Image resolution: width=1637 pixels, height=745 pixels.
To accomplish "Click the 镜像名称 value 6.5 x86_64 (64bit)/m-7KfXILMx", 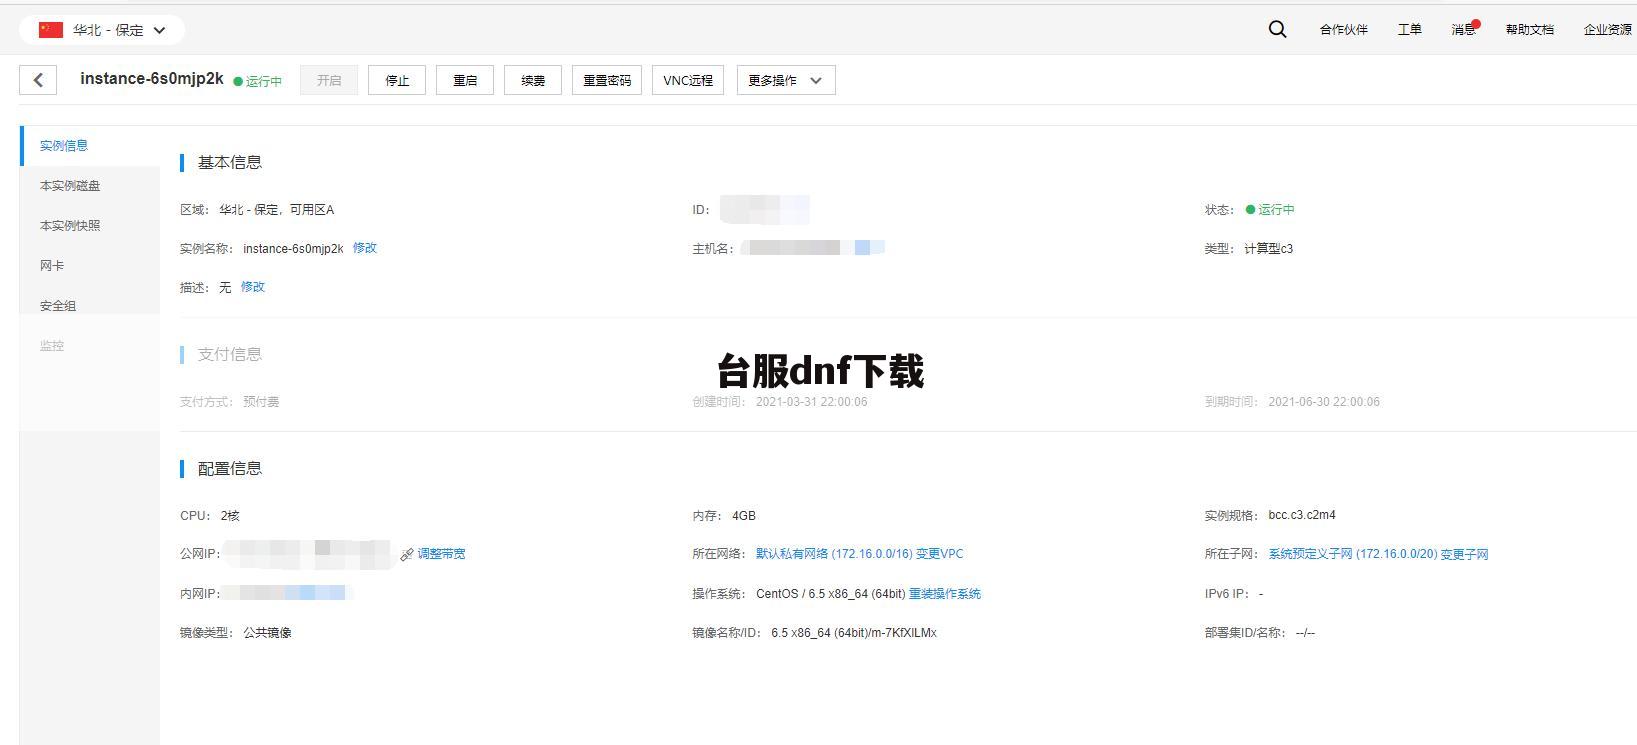I will click(x=854, y=633).
